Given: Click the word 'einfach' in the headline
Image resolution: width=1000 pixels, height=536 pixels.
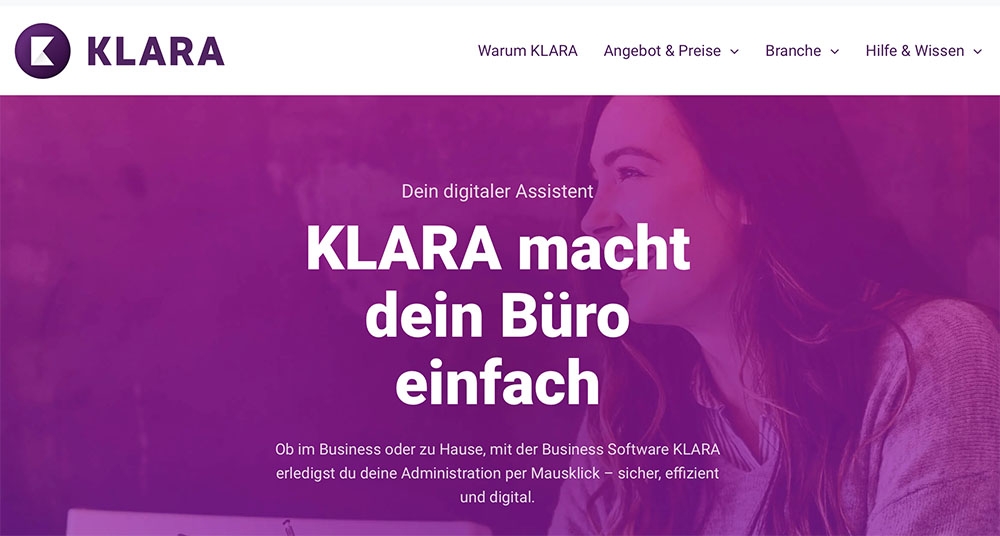Looking at the screenshot, I should (497, 382).
